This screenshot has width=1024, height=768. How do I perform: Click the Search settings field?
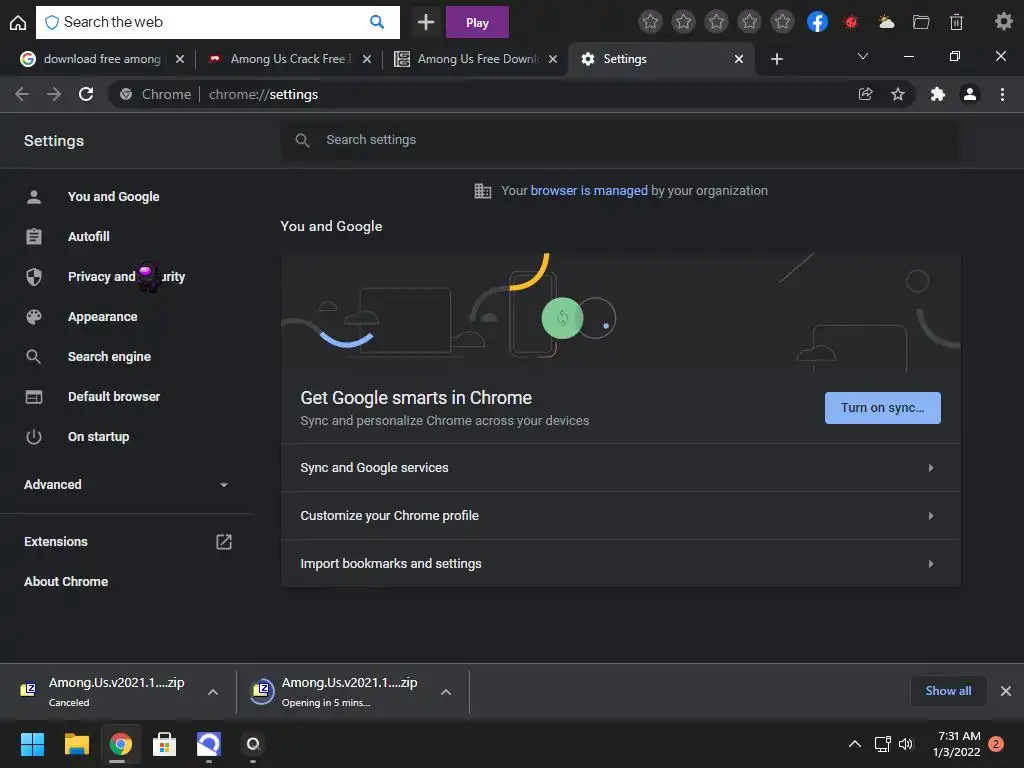tap(620, 140)
